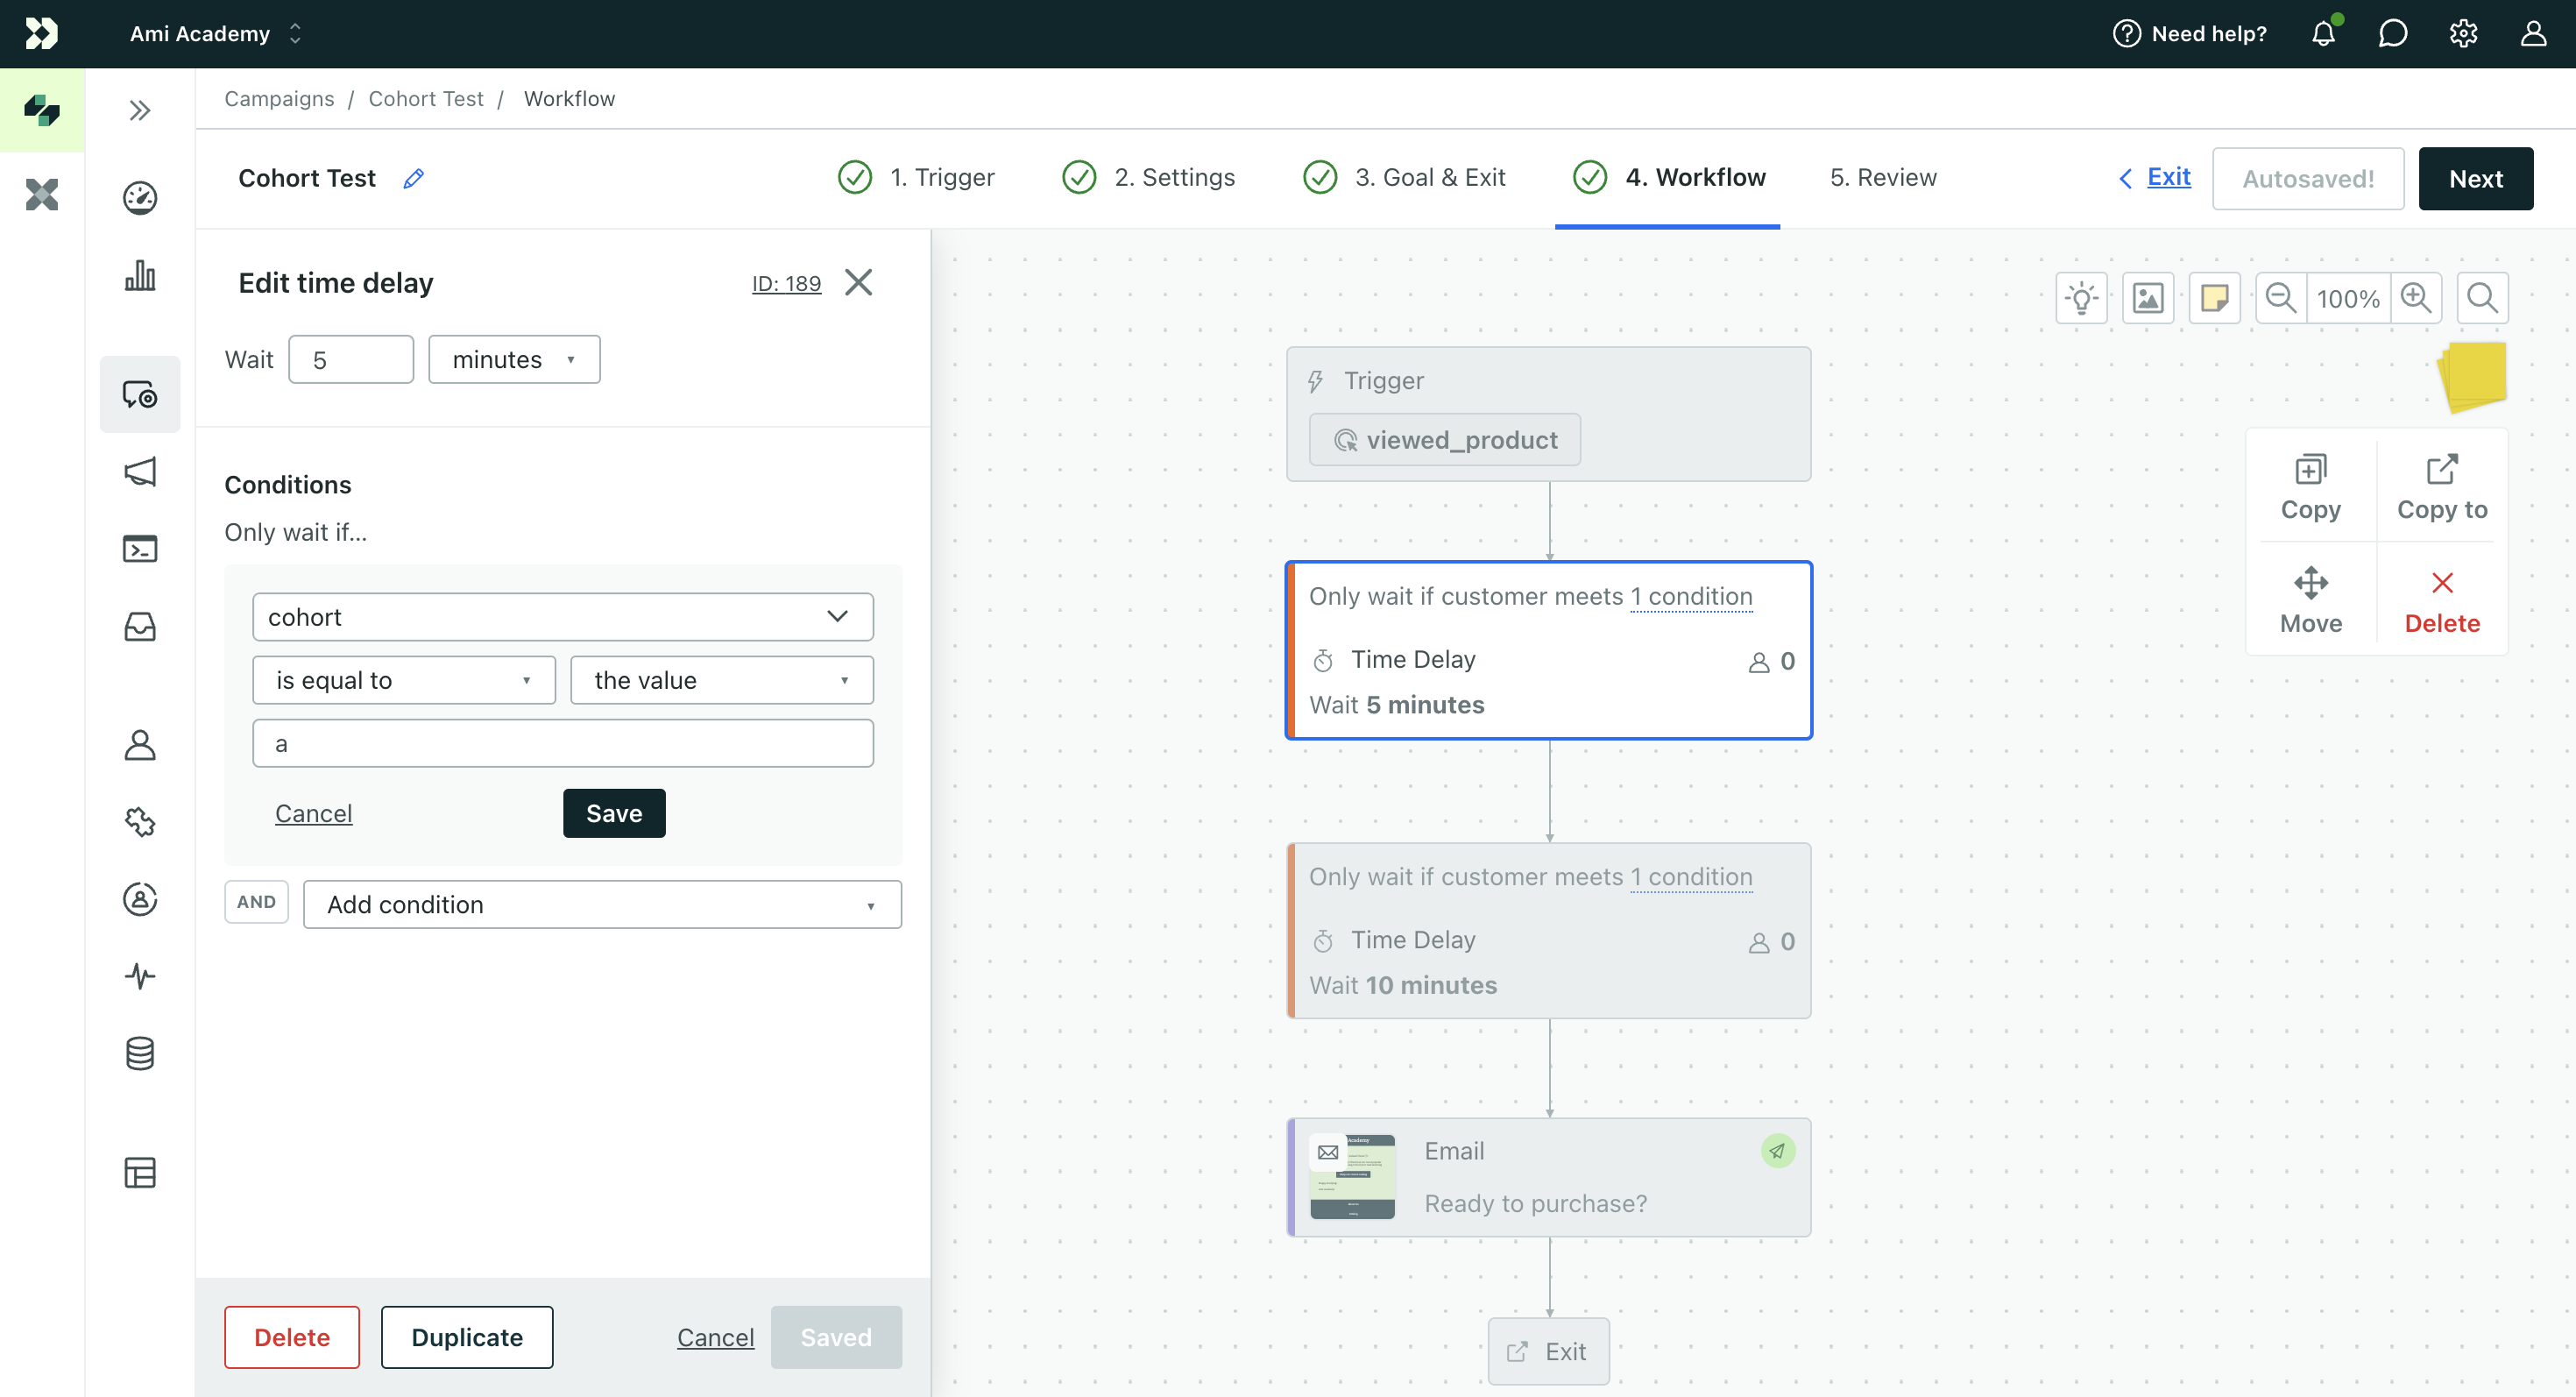Open Content table icon in sidebar
Viewport: 2576px width, 1397px height.
pos(140,1172)
